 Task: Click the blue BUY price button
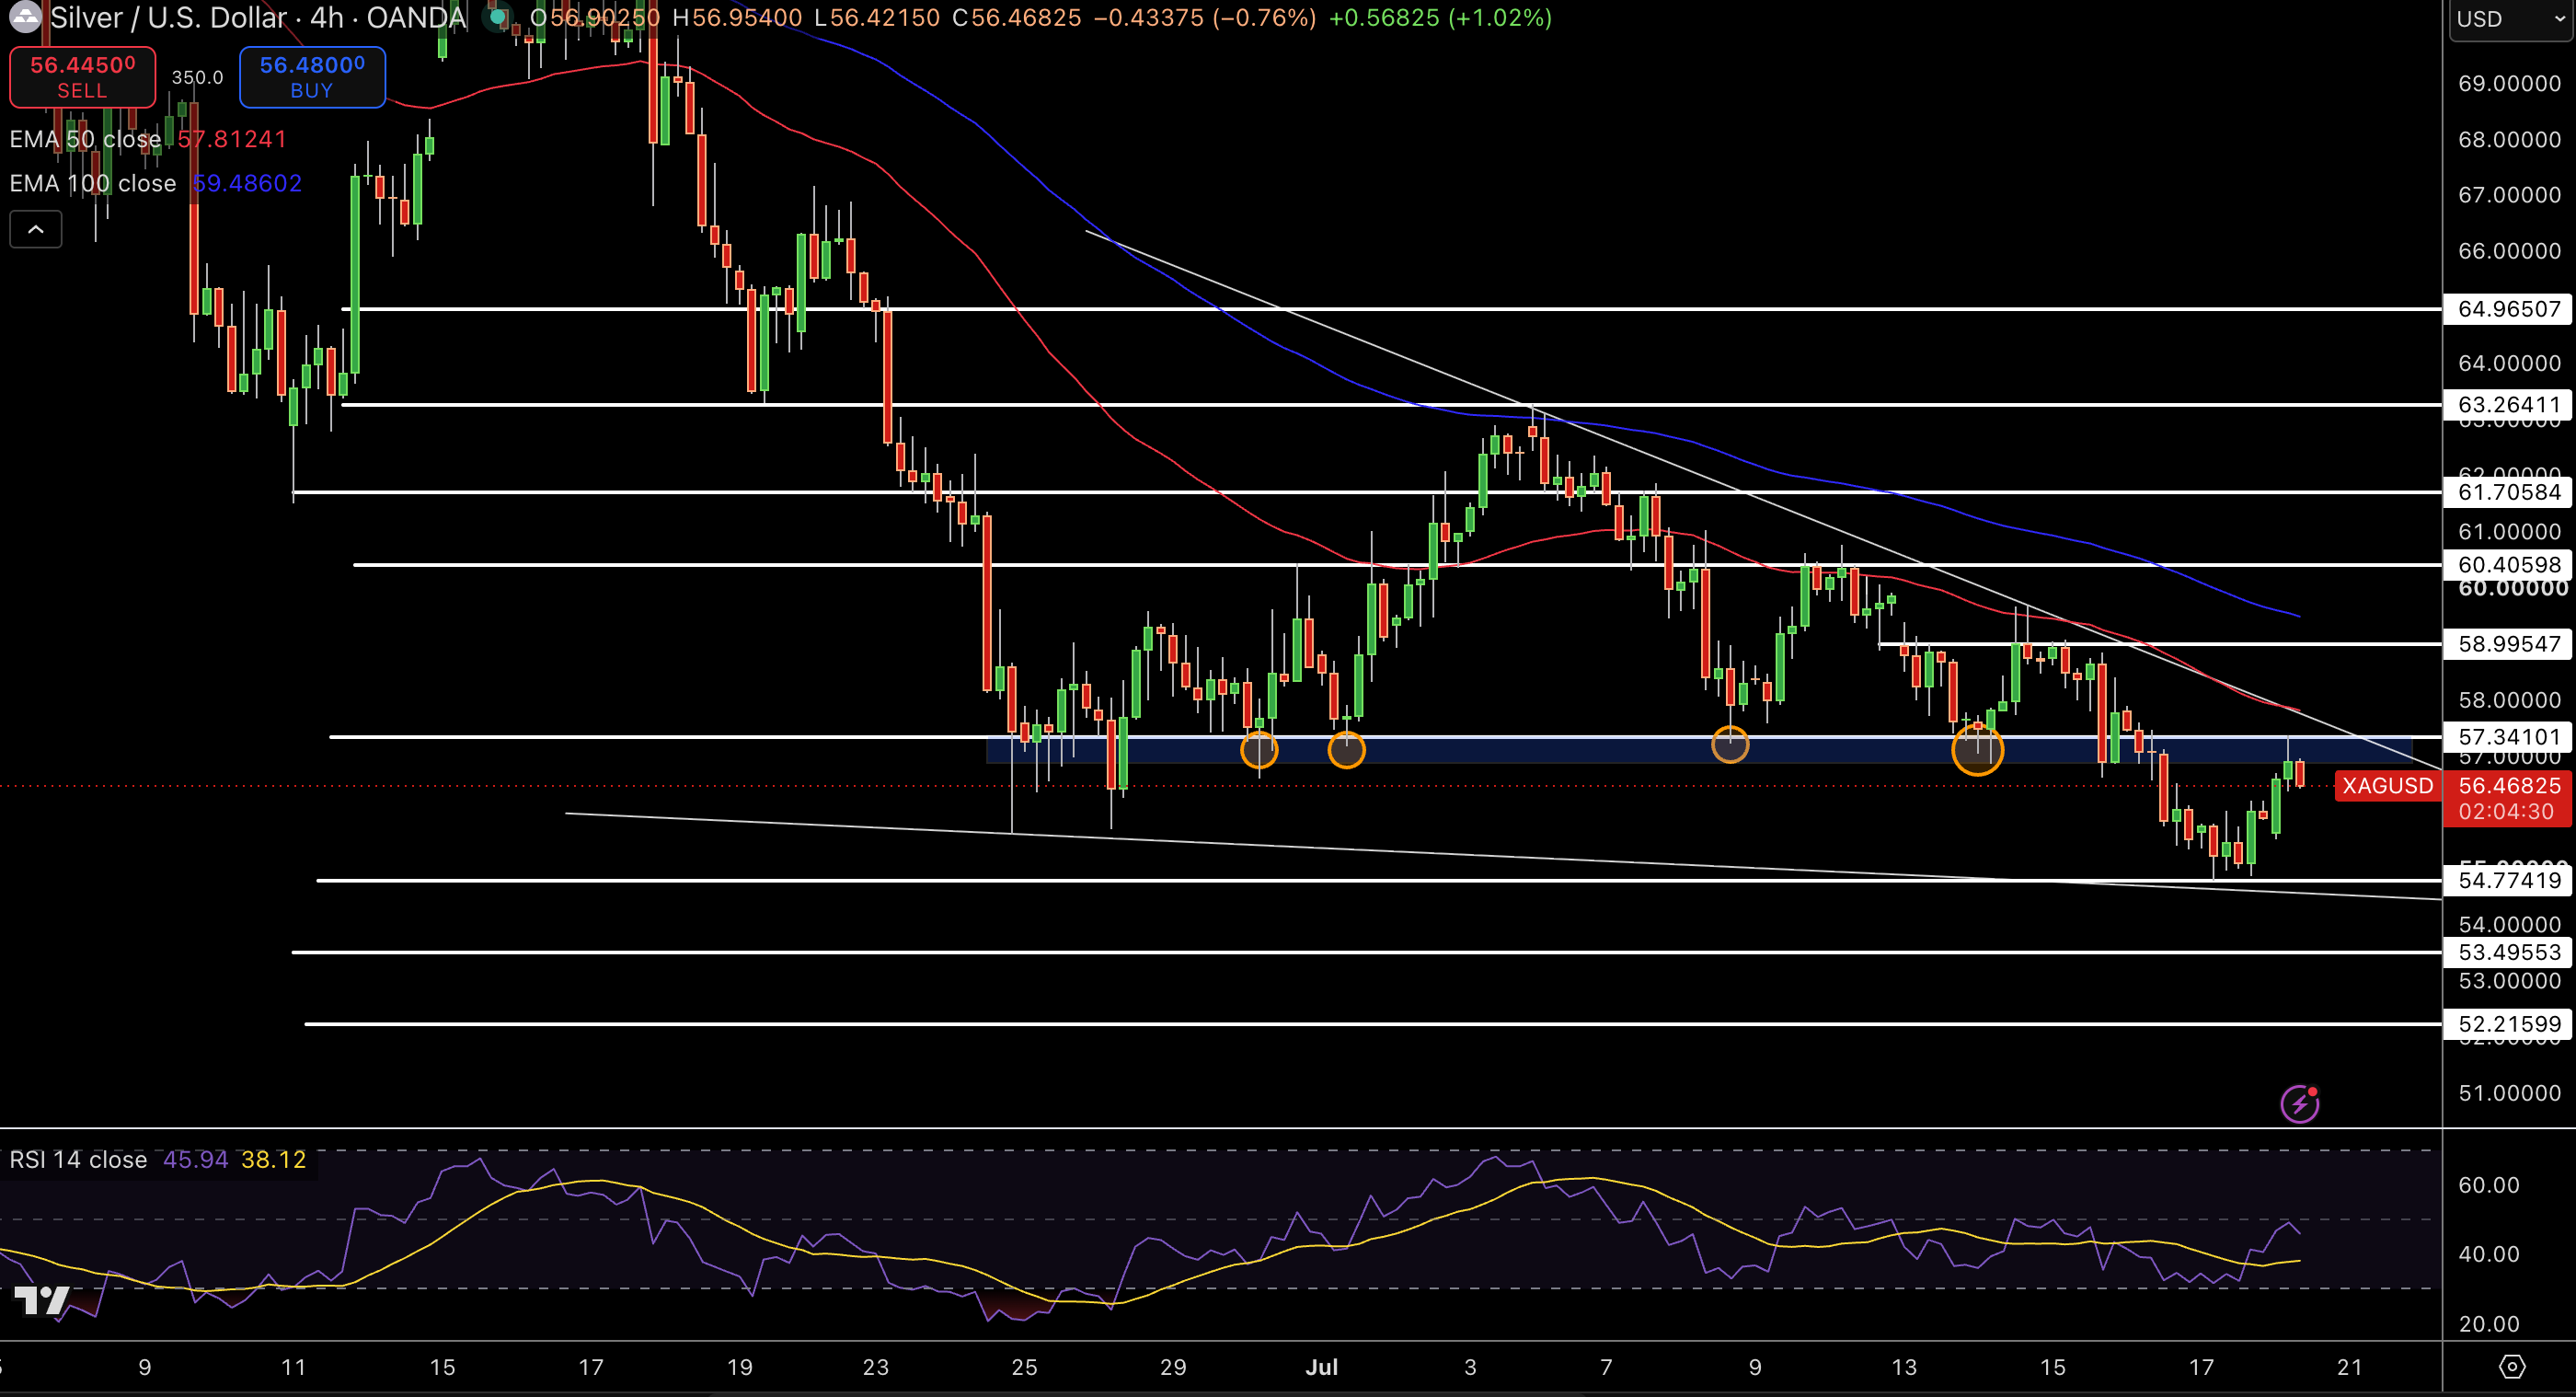pyautogui.click(x=312, y=77)
